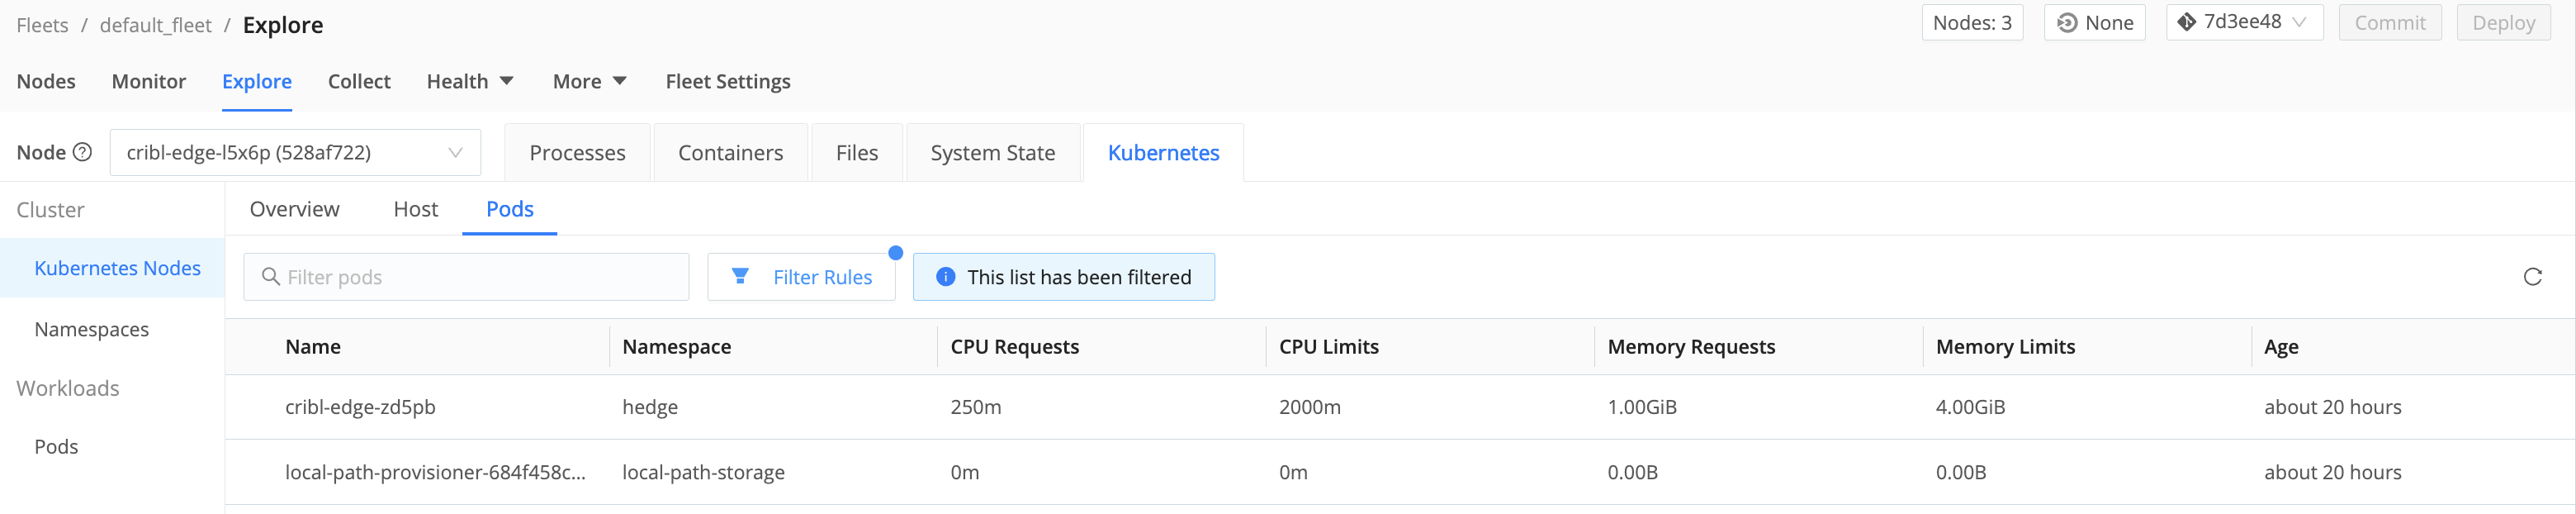Click the 250m CPU Requests value
Screen dimensions: 2576x514
click(975, 407)
